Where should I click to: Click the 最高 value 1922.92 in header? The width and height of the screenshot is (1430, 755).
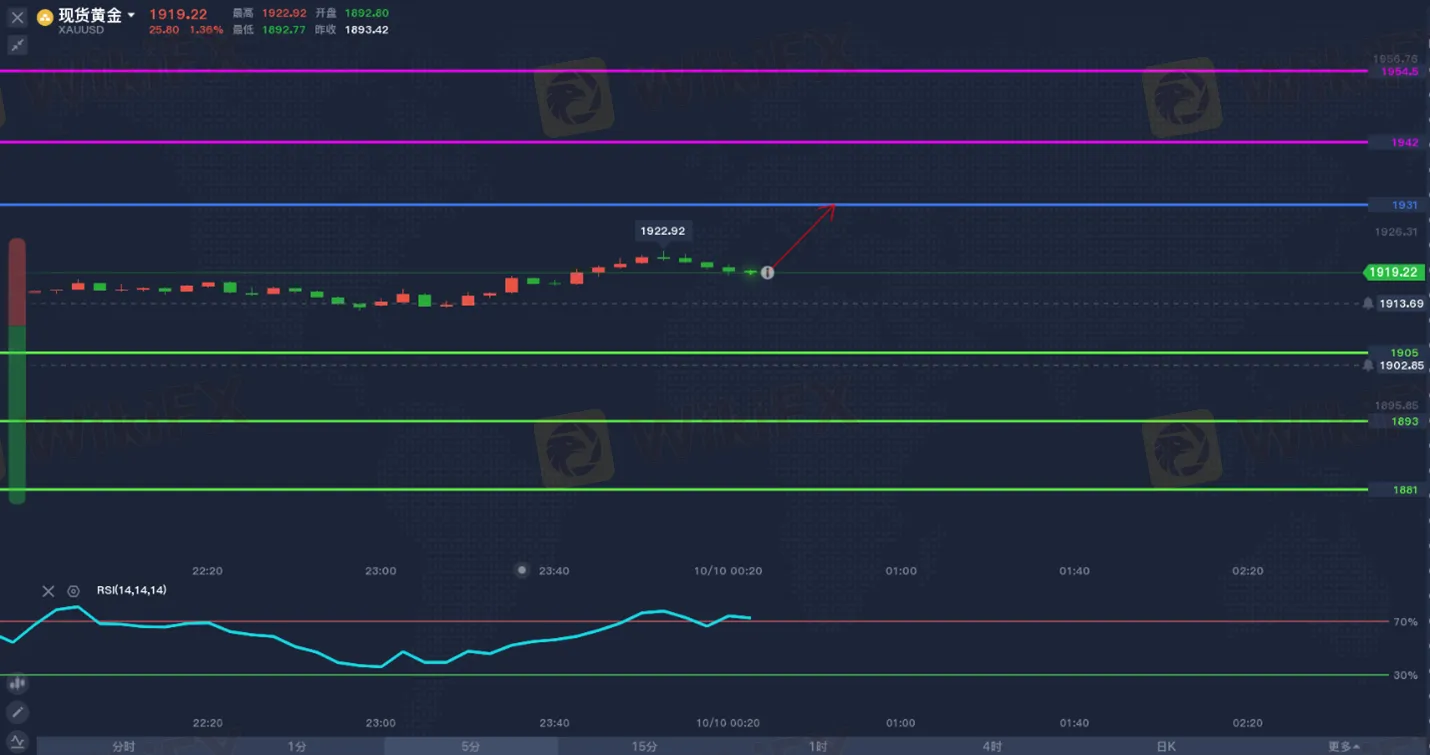[x=284, y=13]
